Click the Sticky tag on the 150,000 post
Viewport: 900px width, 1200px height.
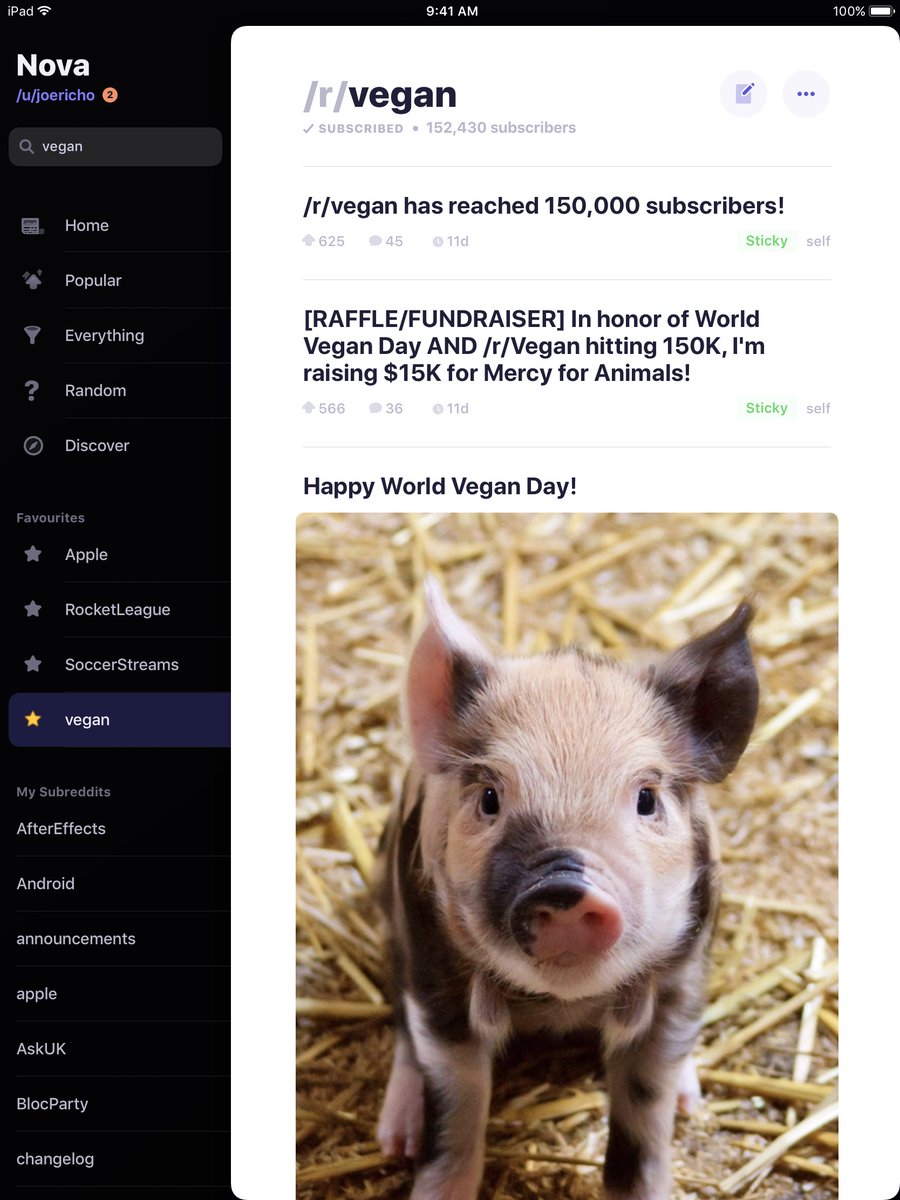pos(767,241)
